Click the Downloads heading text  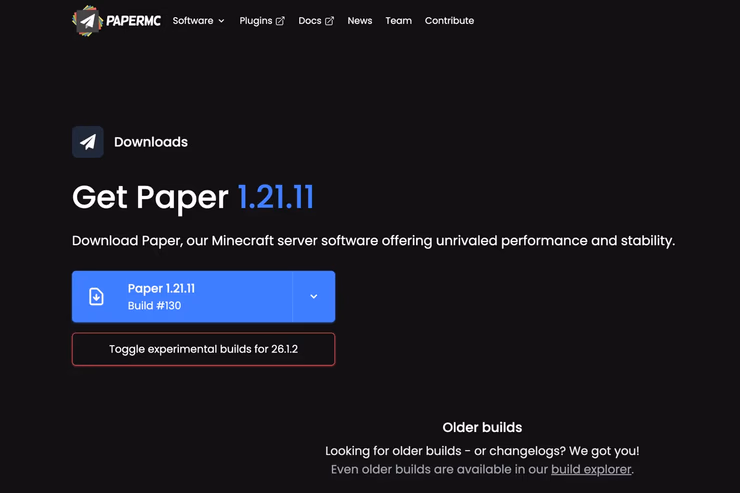(151, 142)
